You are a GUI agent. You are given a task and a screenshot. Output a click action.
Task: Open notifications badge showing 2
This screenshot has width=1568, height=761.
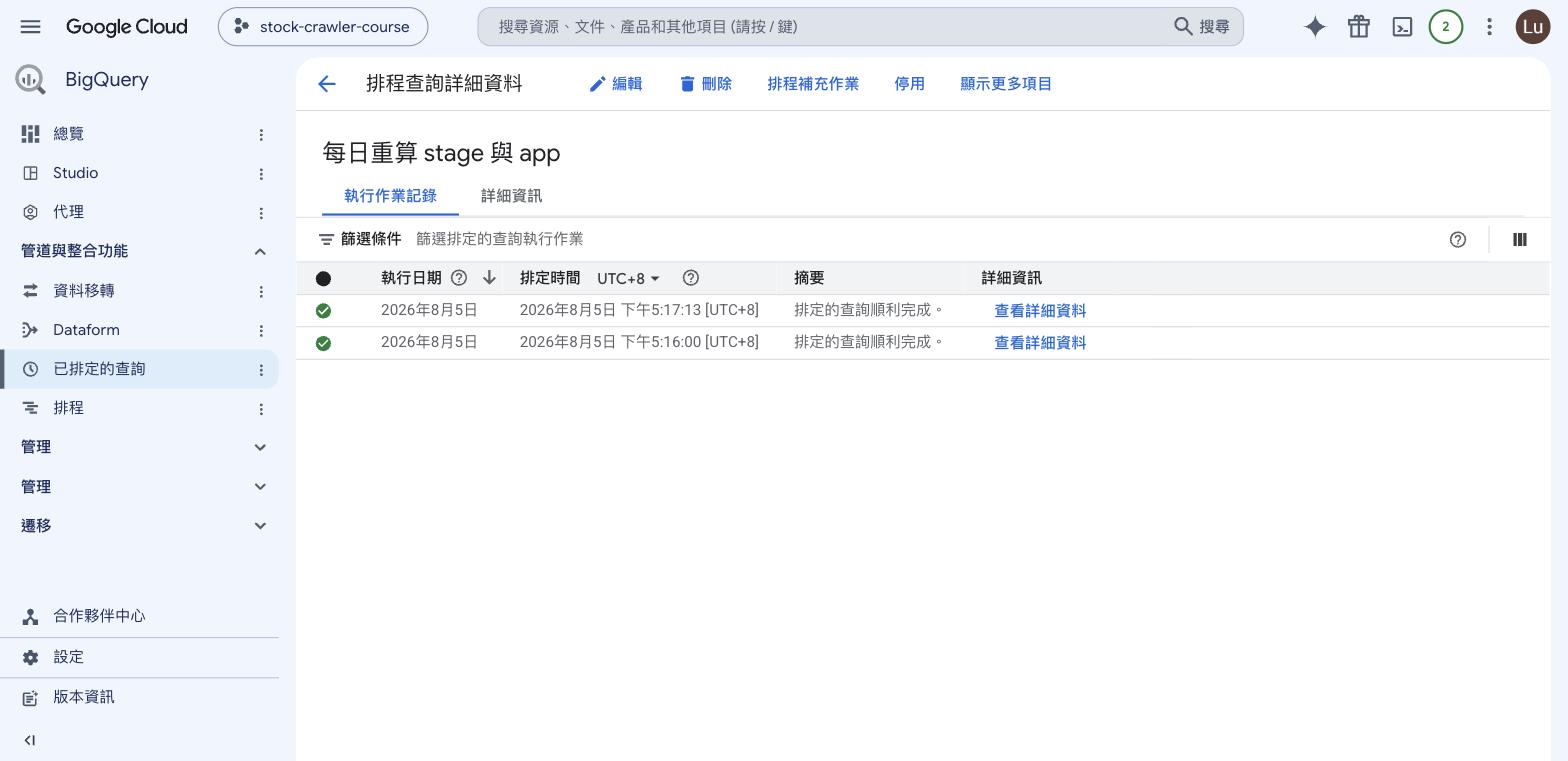pos(1445,27)
